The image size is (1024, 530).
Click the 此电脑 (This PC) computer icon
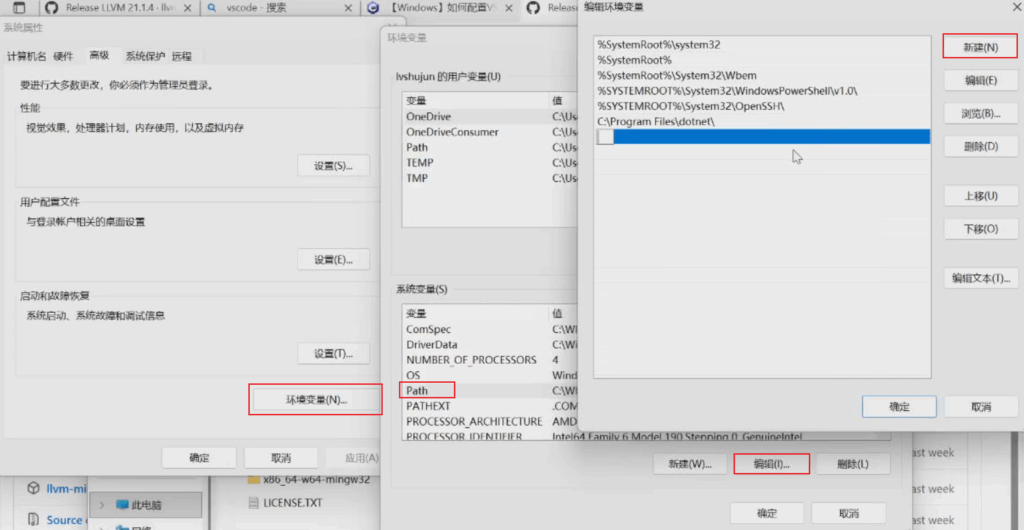point(123,504)
